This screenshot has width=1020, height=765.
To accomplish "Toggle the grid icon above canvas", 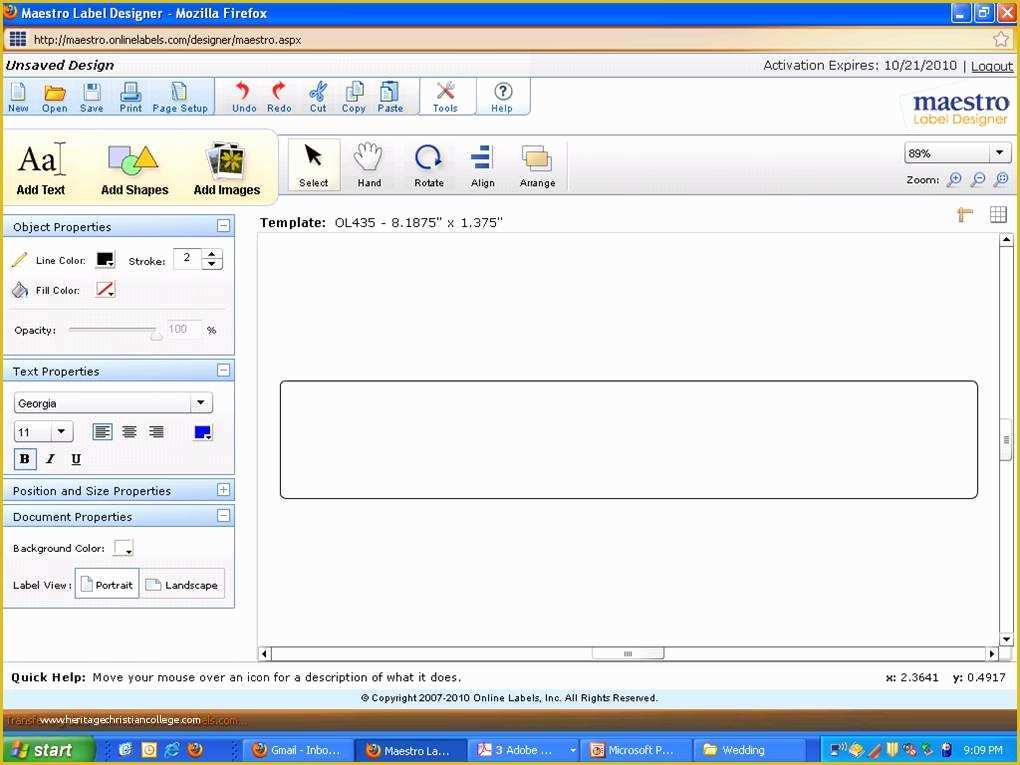I will (998, 214).
